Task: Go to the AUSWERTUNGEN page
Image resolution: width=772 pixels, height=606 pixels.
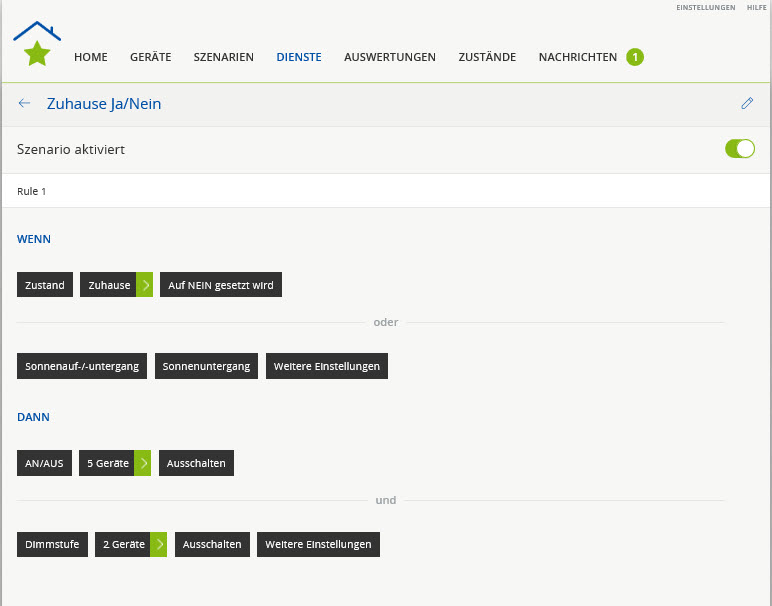Action: (389, 57)
